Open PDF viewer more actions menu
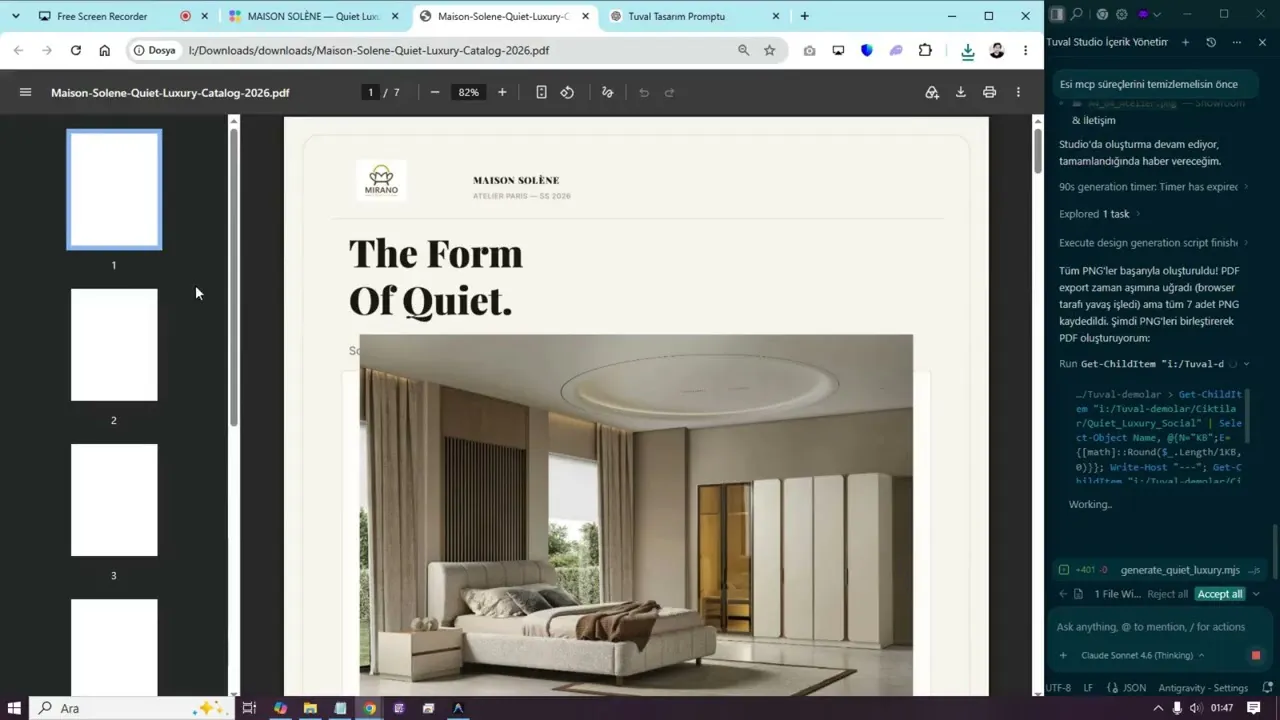Screen dimensions: 1280x720 coord(1018,92)
